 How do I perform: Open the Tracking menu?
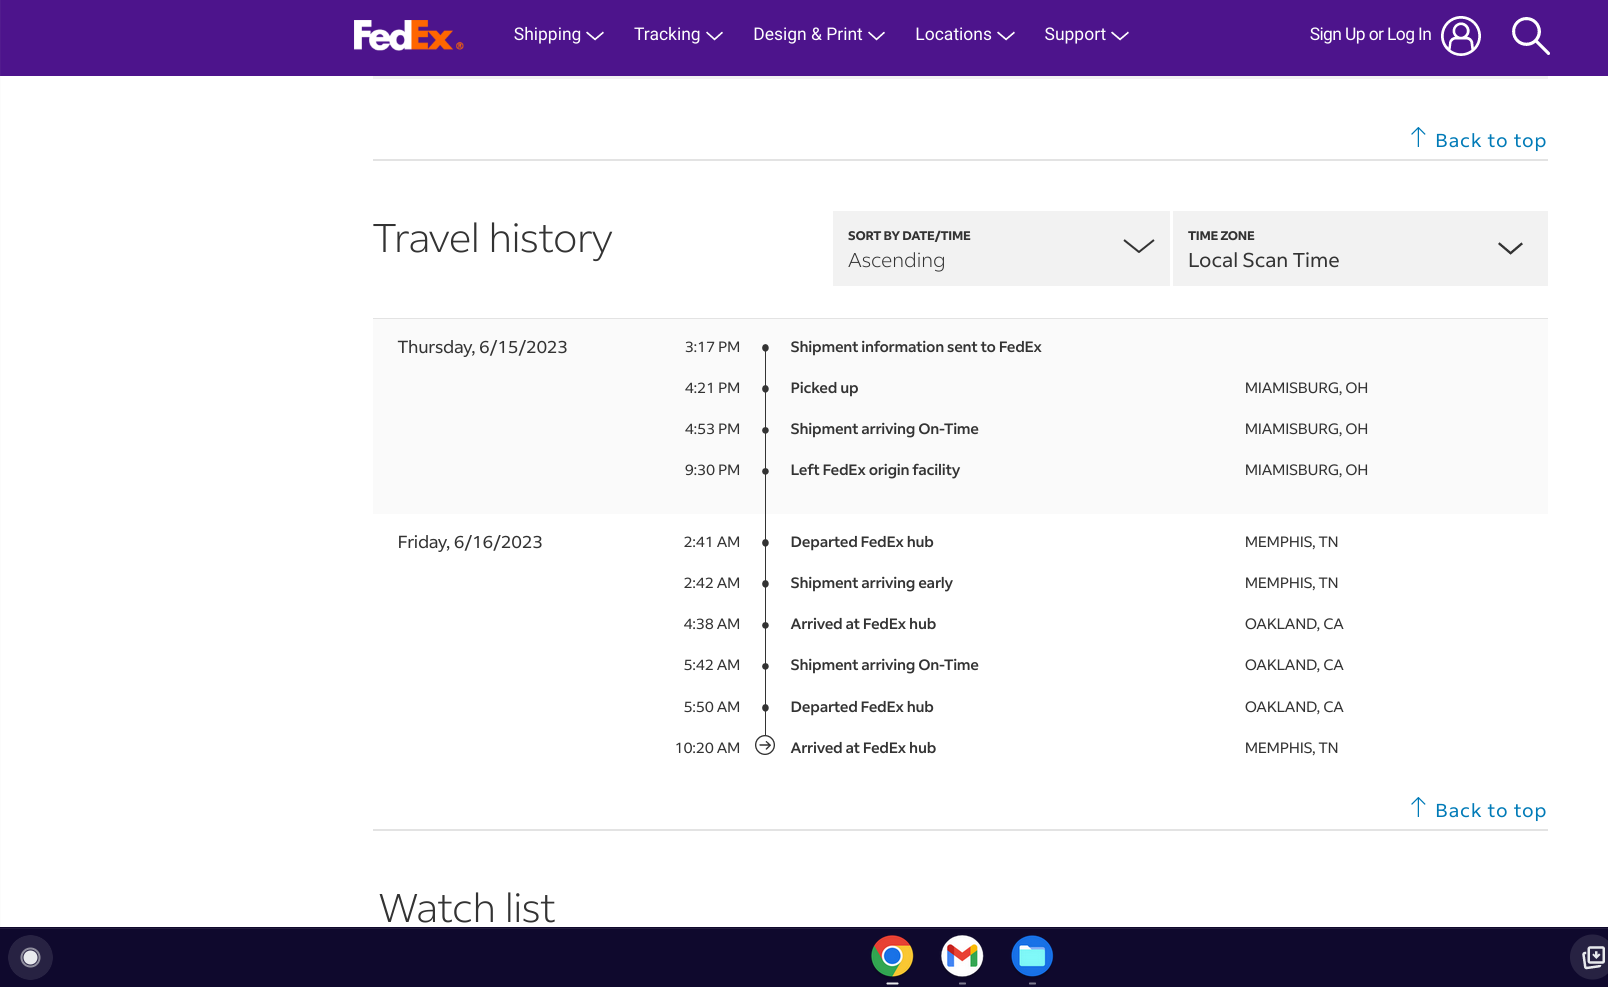(x=677, y=35)
